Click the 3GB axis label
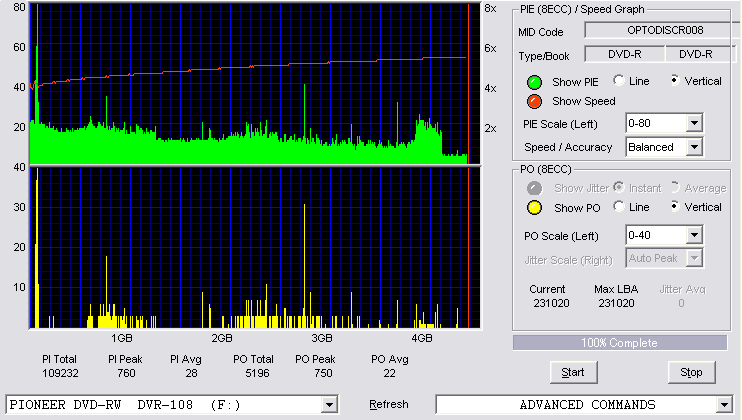The height and width of the screenshot is (420, 742). click(x=321, y=338)
